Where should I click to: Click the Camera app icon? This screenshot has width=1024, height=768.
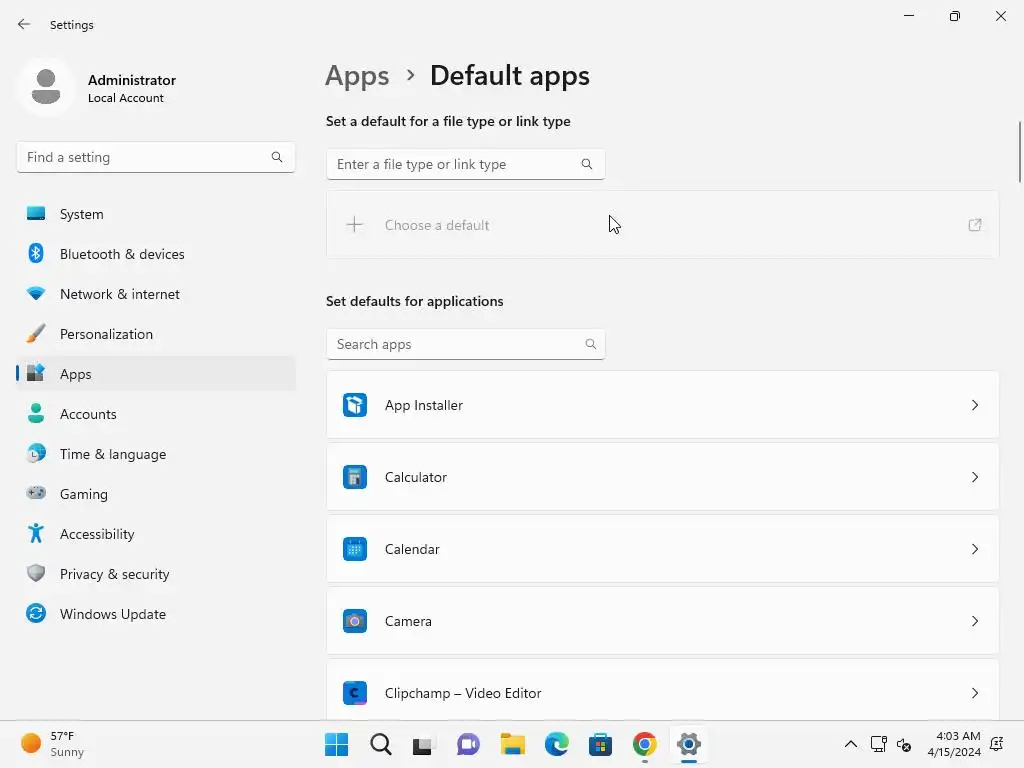coord(355,621)
